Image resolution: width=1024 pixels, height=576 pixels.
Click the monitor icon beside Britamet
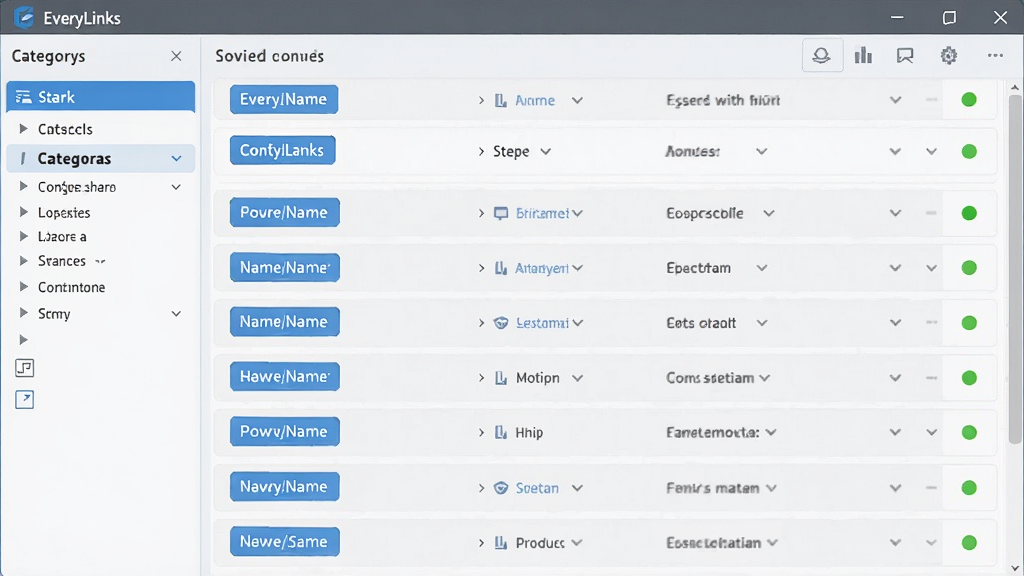(501, 214)
